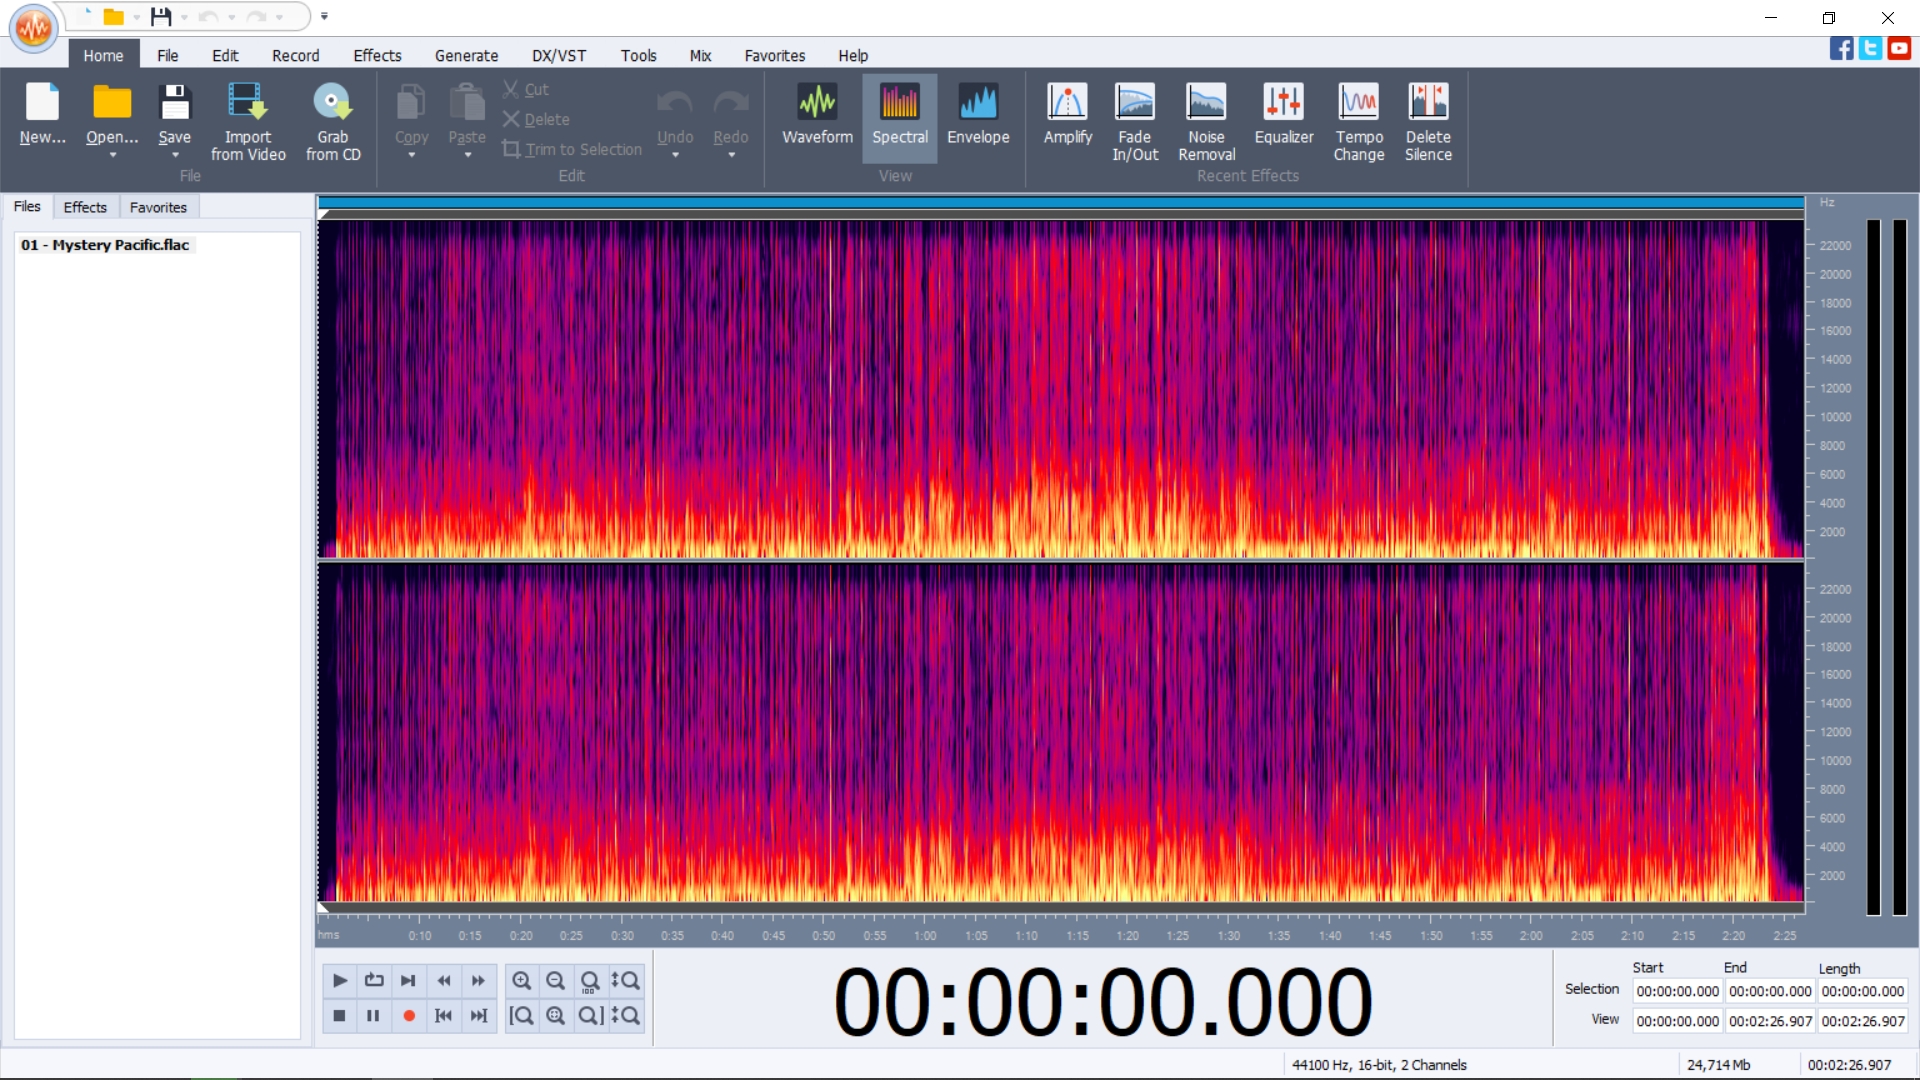Apply Tempo Change effect
This screenshot has width=1920, height=1080.
click(1359, 120)
